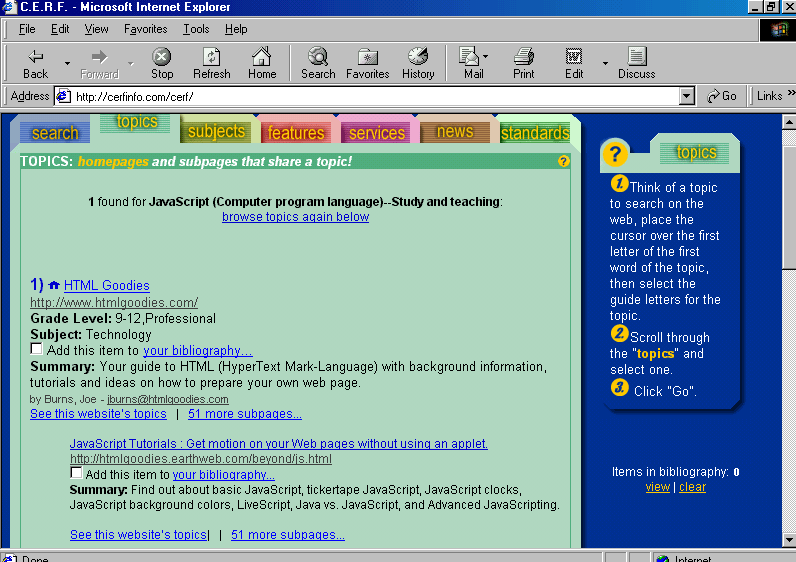
Task: Open the File menu
Action: [x=27, y=29]
